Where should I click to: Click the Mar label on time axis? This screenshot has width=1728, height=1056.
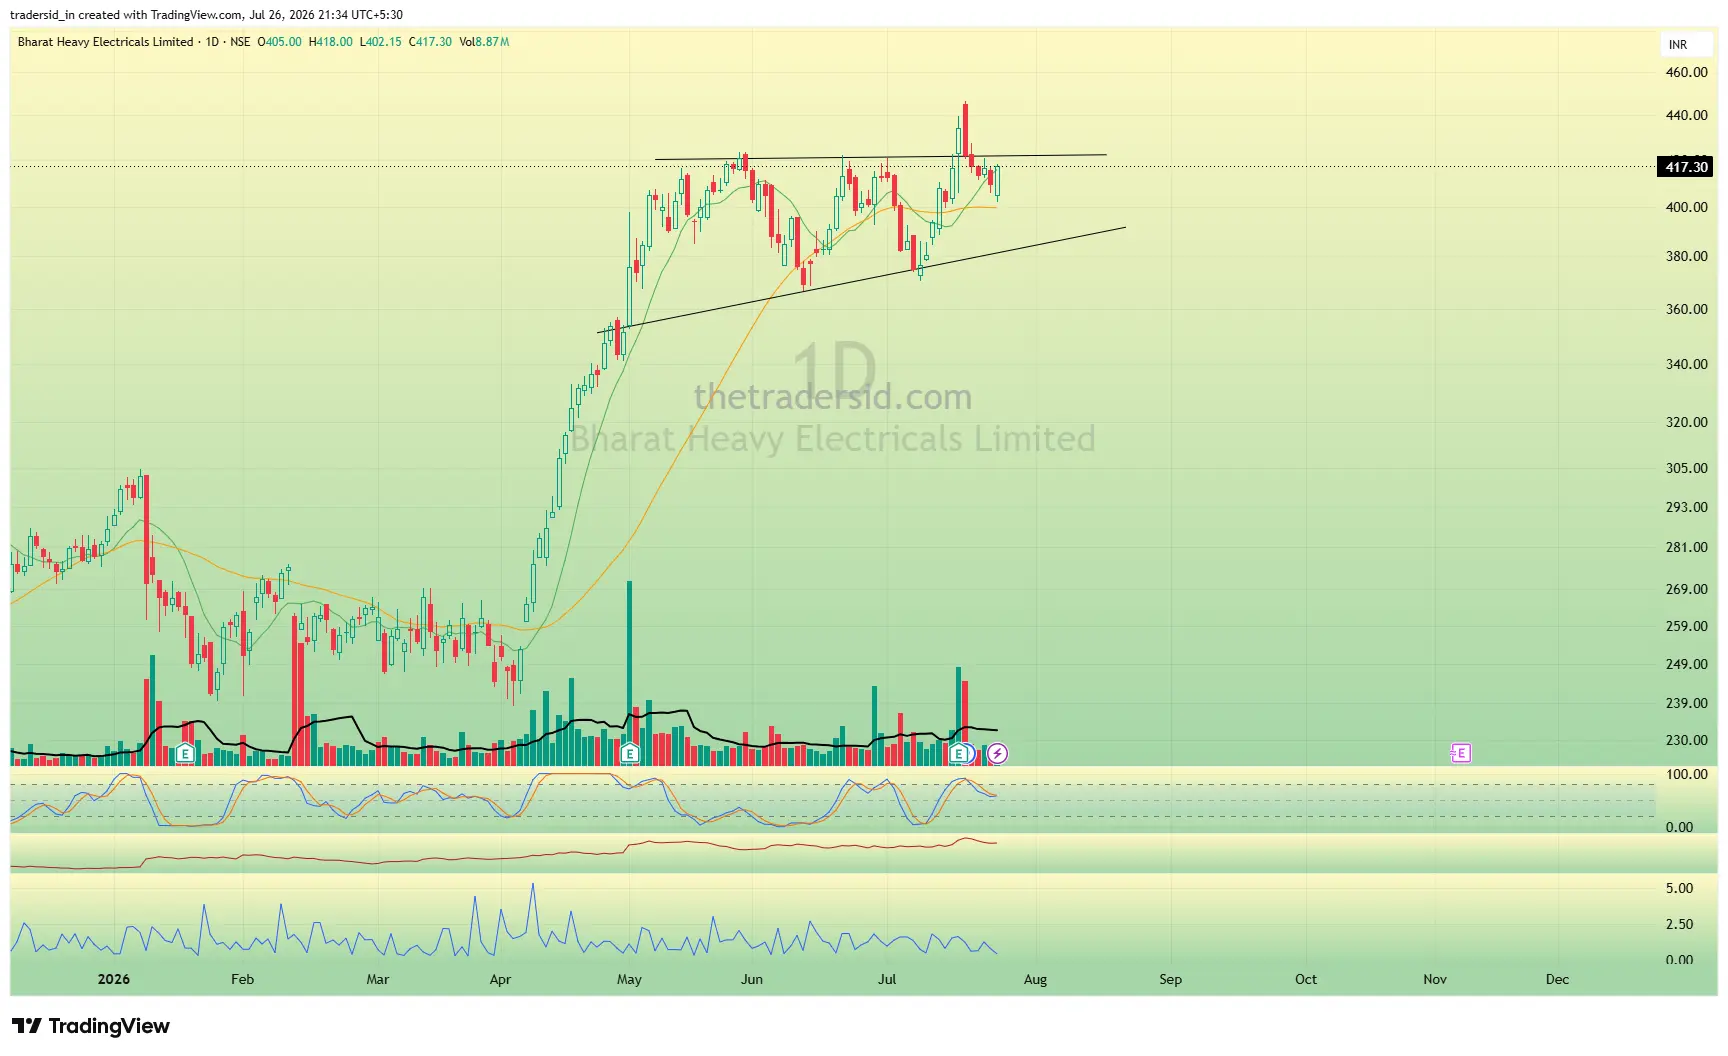coord(377,979)
